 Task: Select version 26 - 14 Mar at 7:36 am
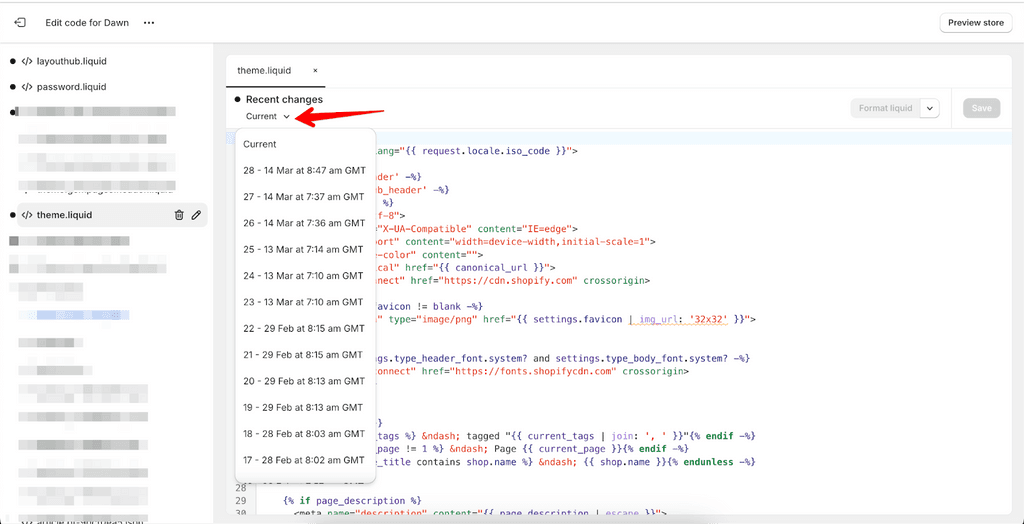(x=306, y=223)
